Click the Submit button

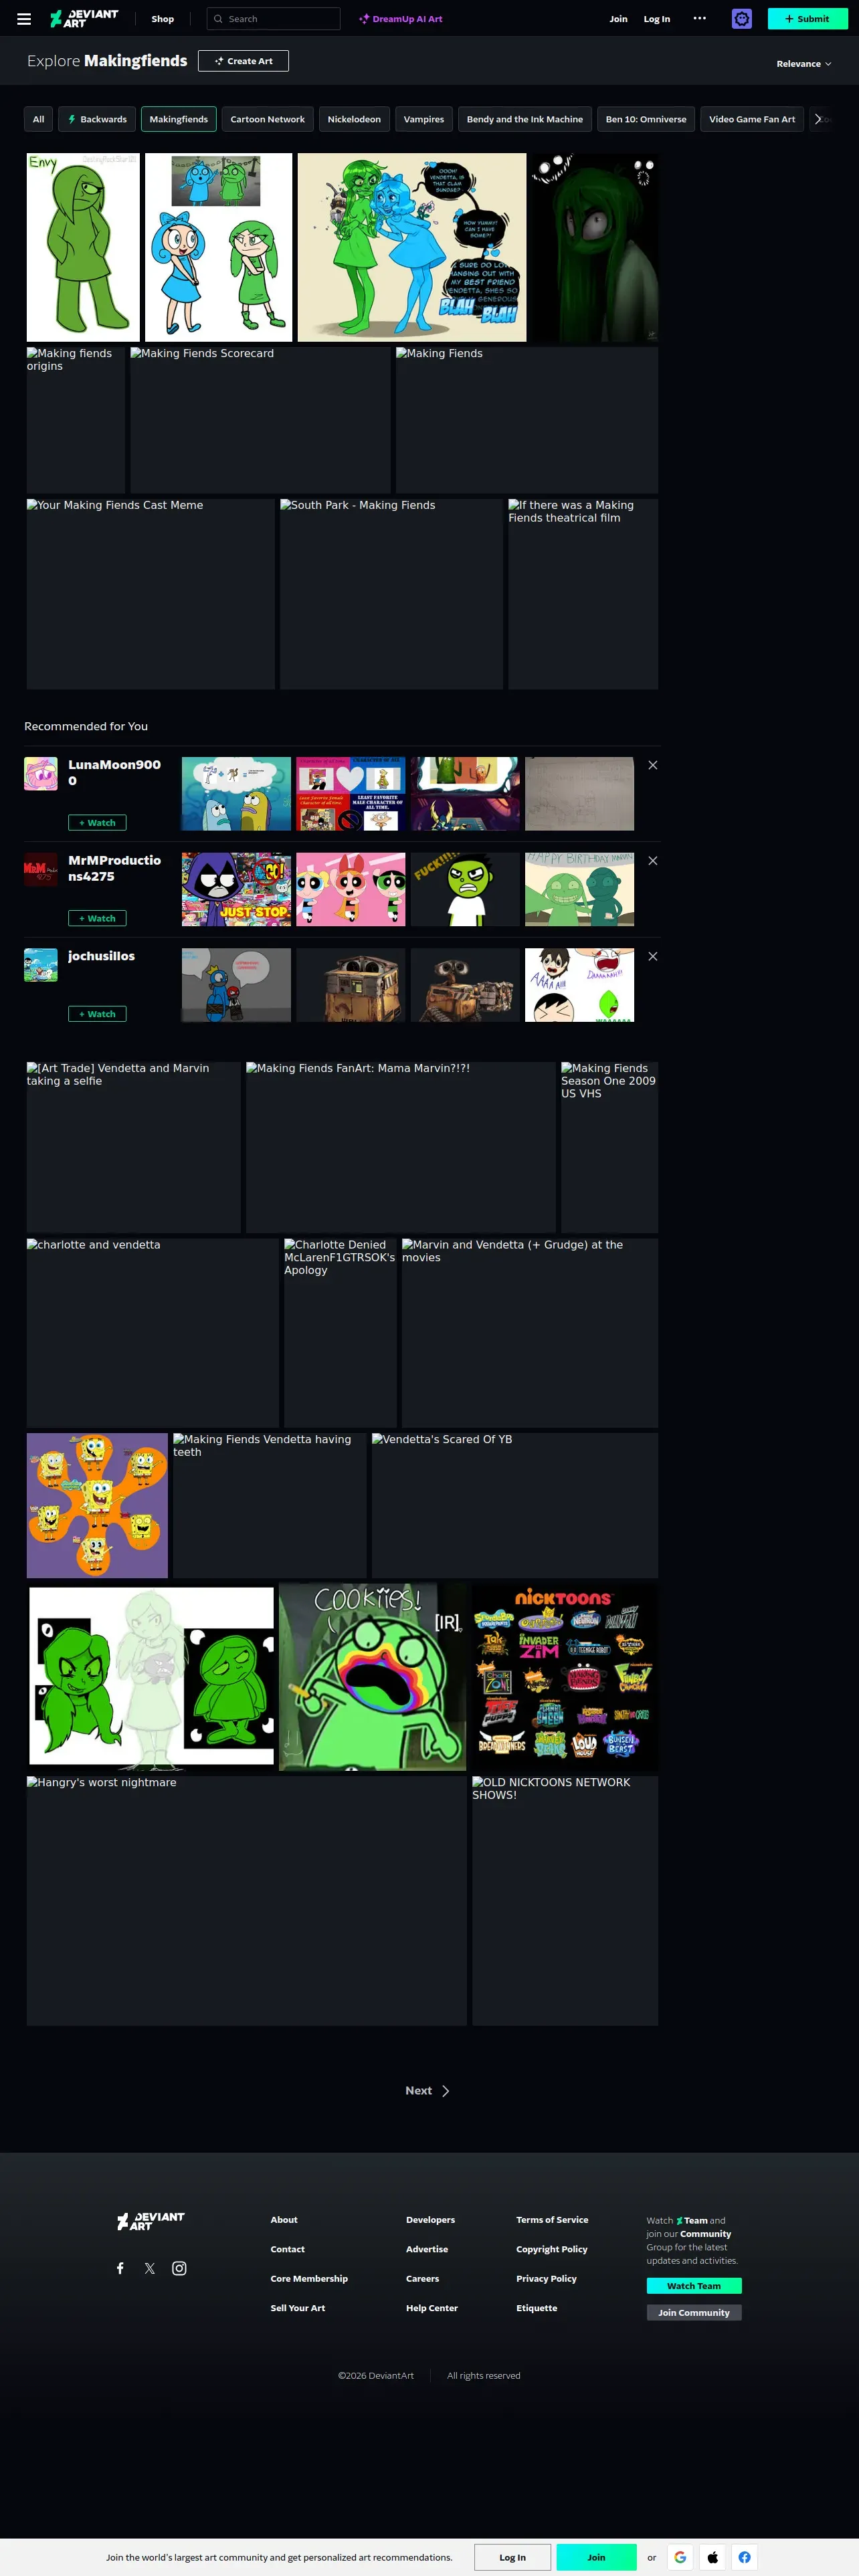807,19
